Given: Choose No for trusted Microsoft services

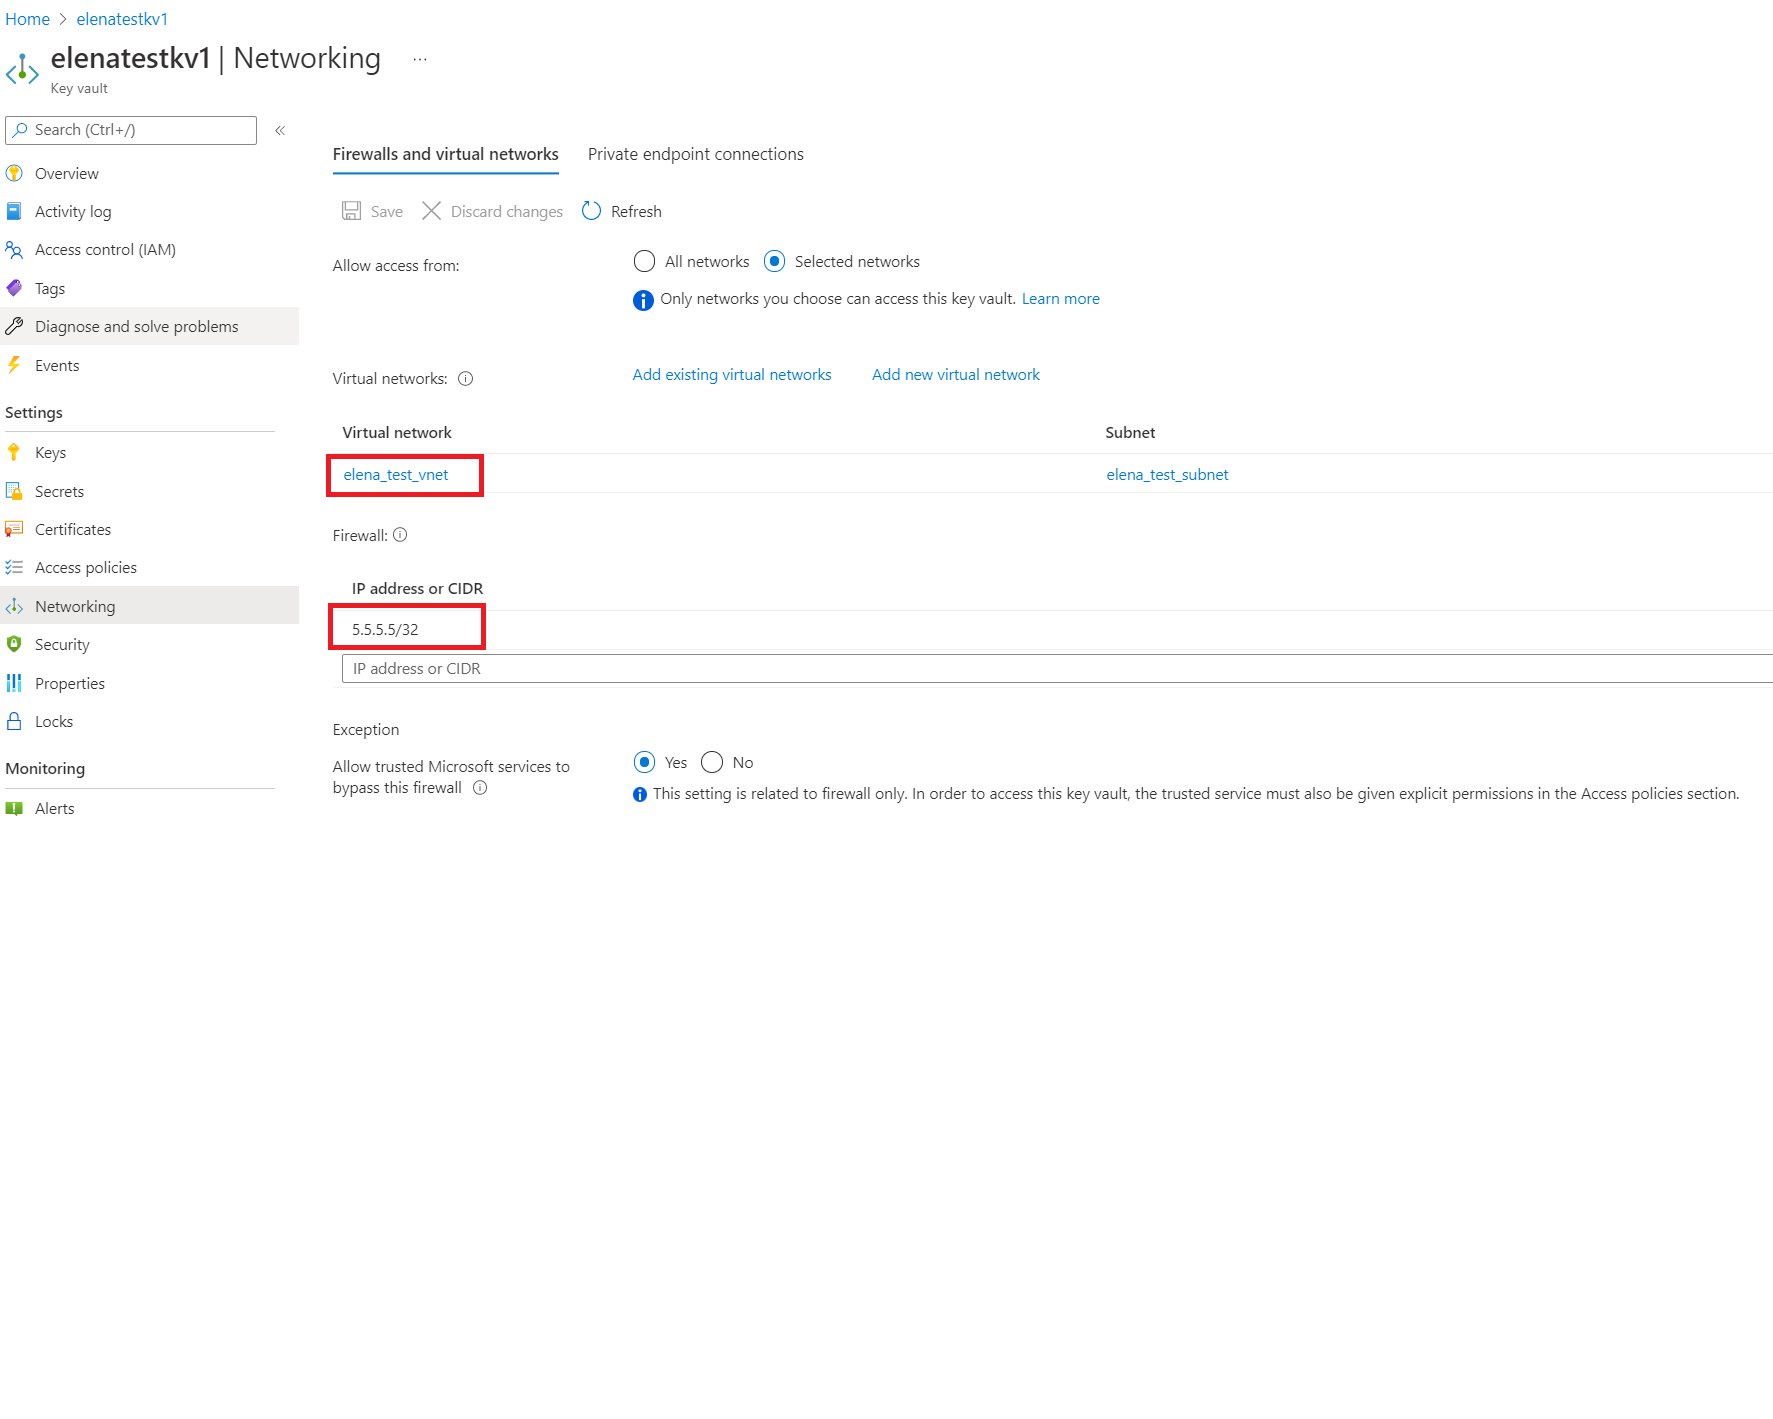Looking at the screenshot, I should (x=712, y=762).
